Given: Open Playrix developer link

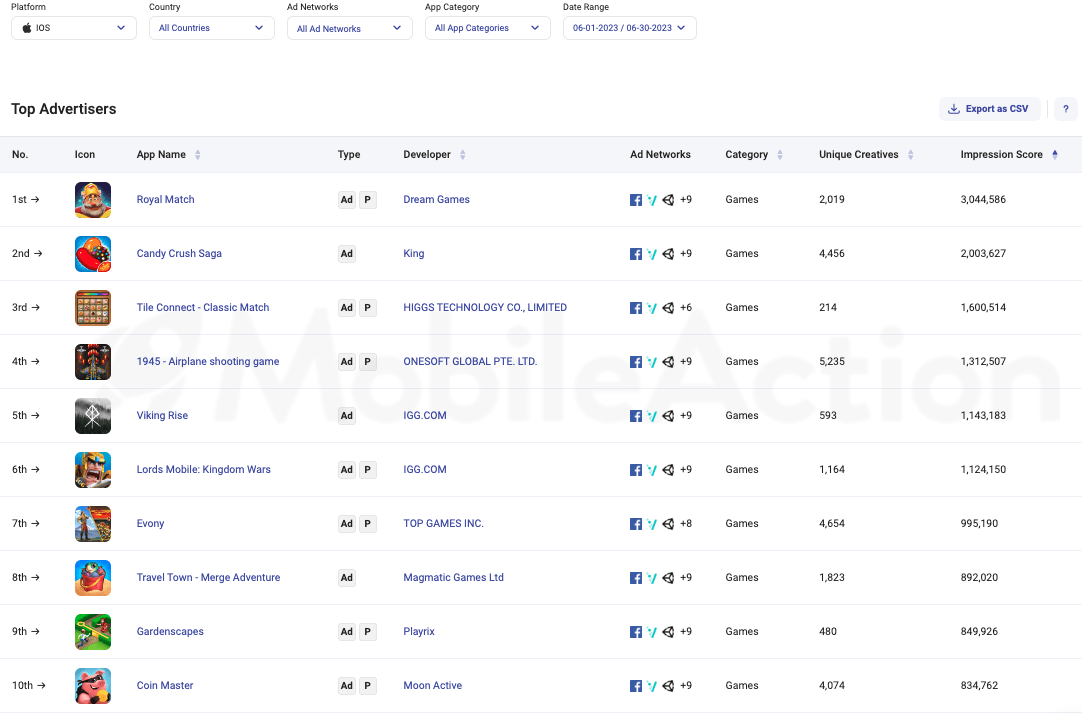Looking at the screenshot, I should [419, 631].
